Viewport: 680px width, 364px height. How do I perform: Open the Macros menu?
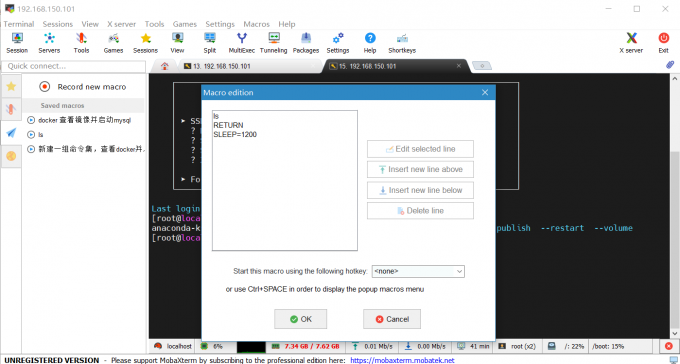[256, 24]
